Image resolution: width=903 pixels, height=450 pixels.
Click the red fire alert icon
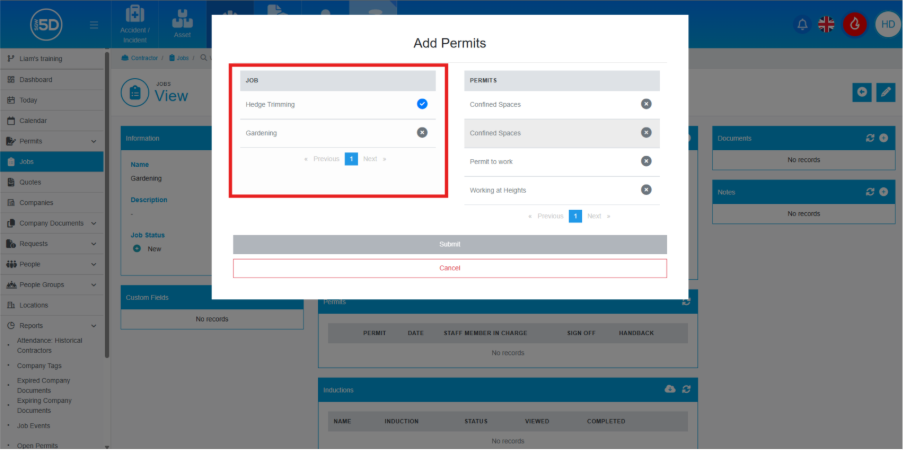(854, 24)
